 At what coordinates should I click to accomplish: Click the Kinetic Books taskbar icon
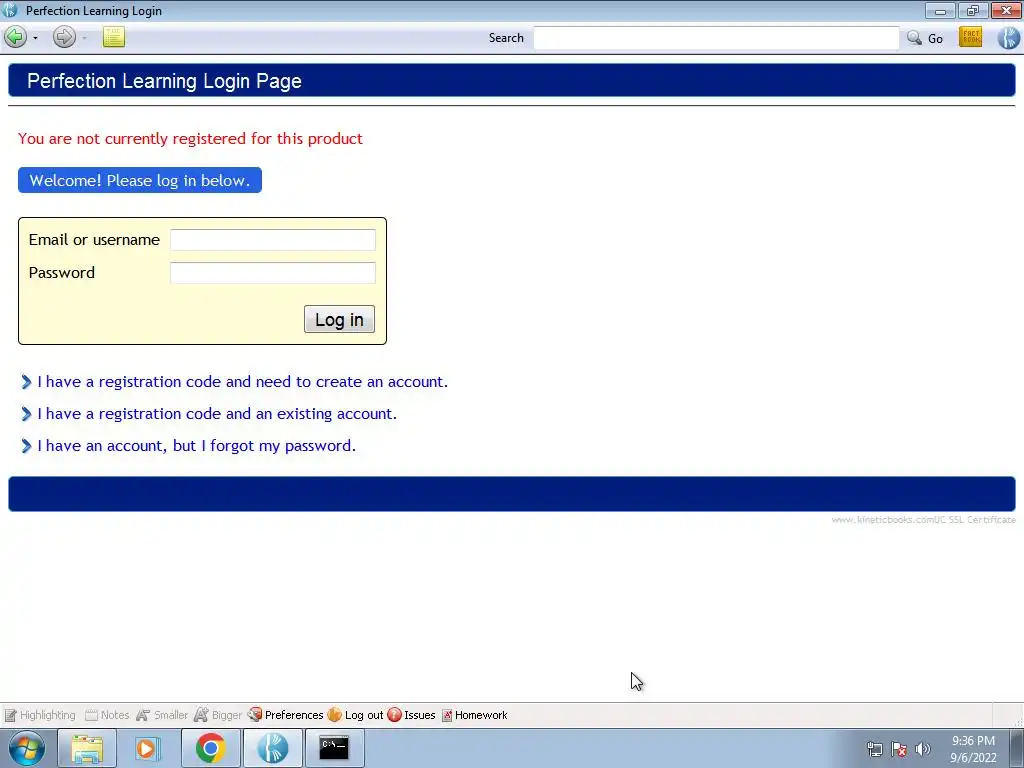pos(272,748)
